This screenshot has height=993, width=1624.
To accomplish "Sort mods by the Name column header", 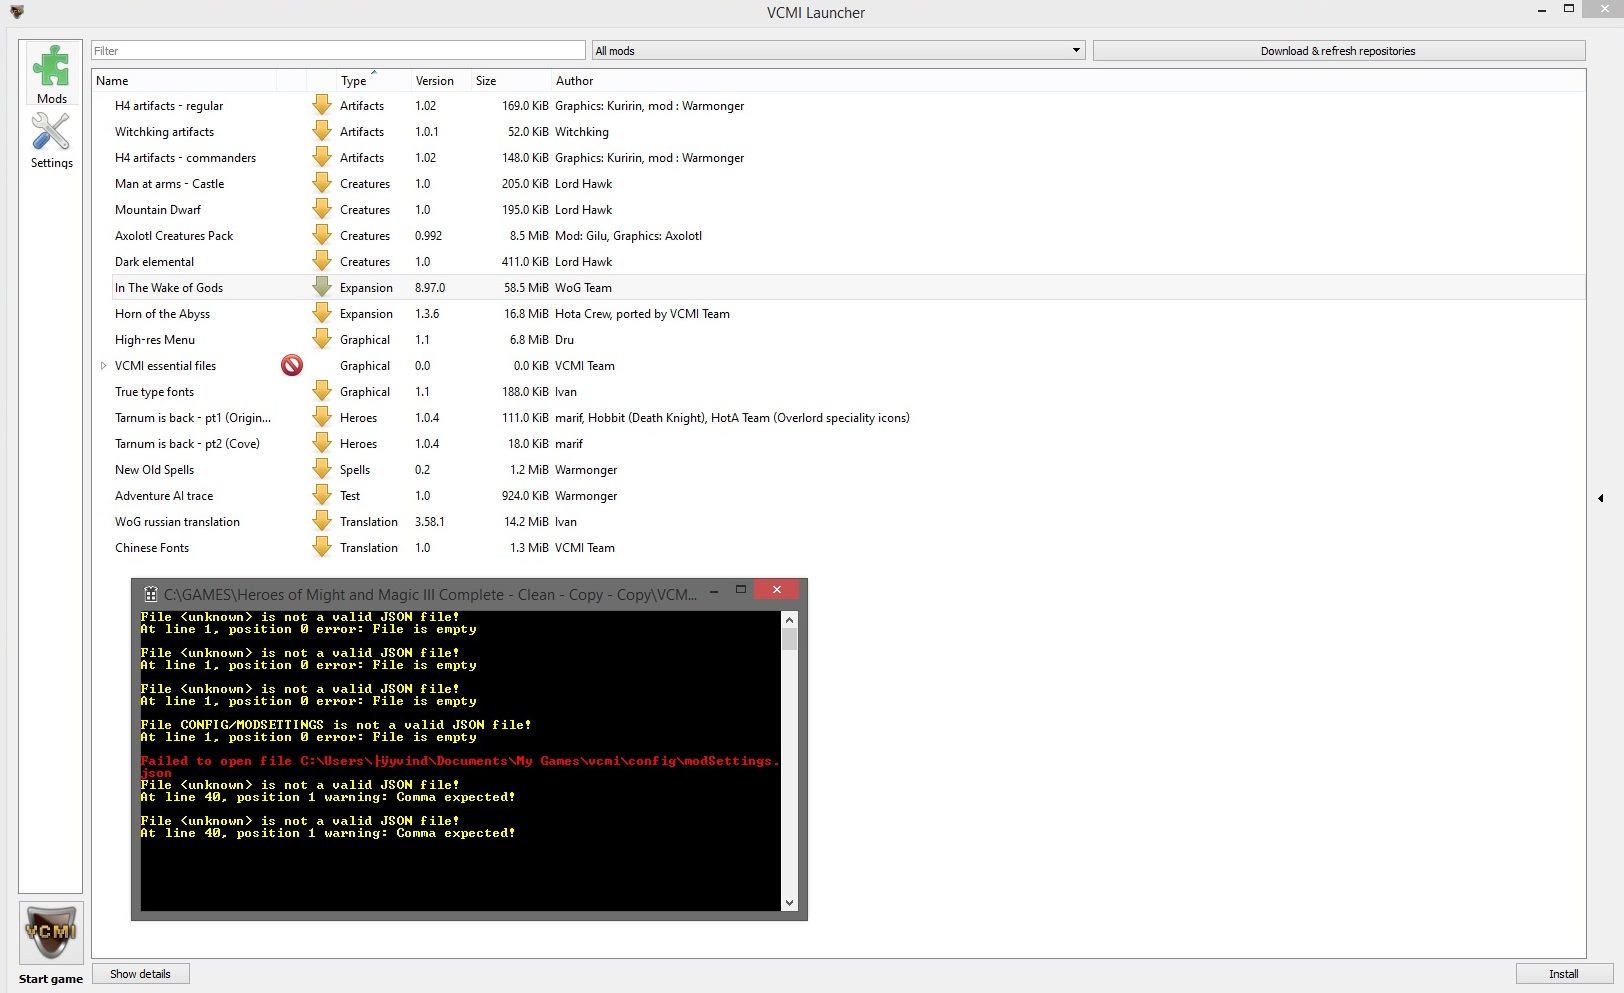I will (184, 81).
